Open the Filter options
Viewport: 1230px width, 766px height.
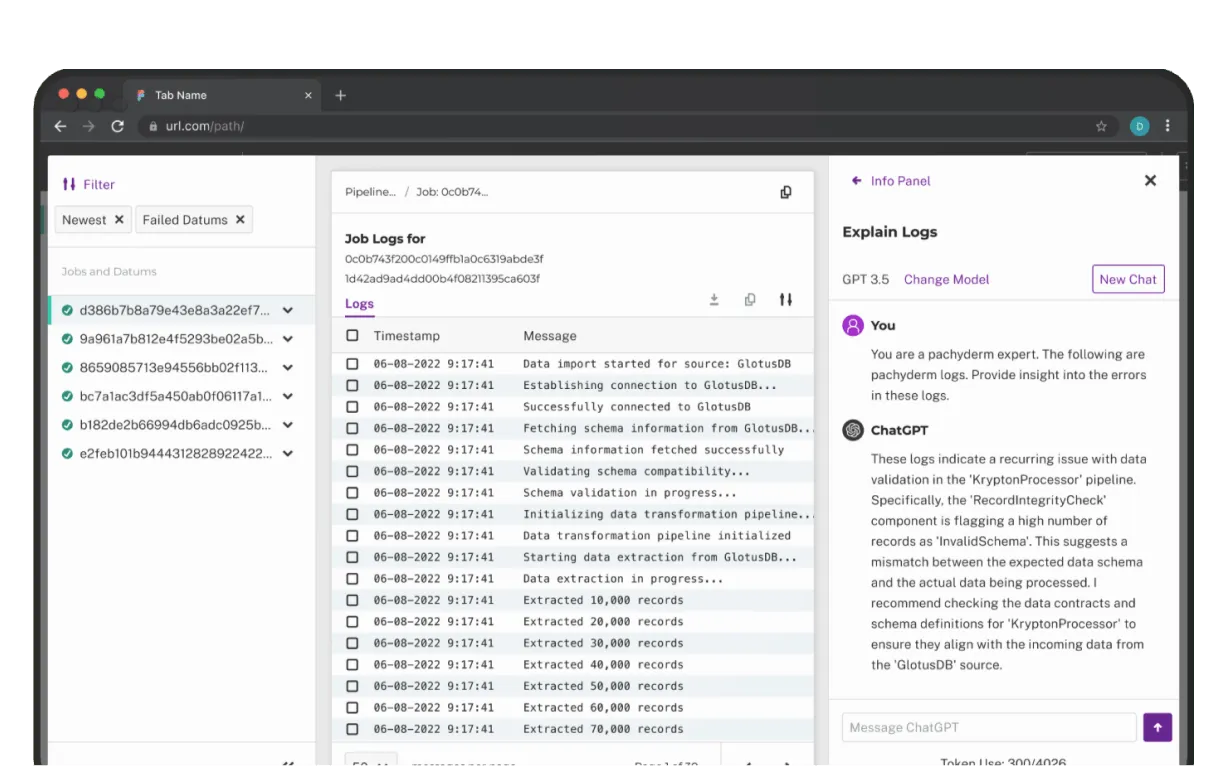click(88, 184)
